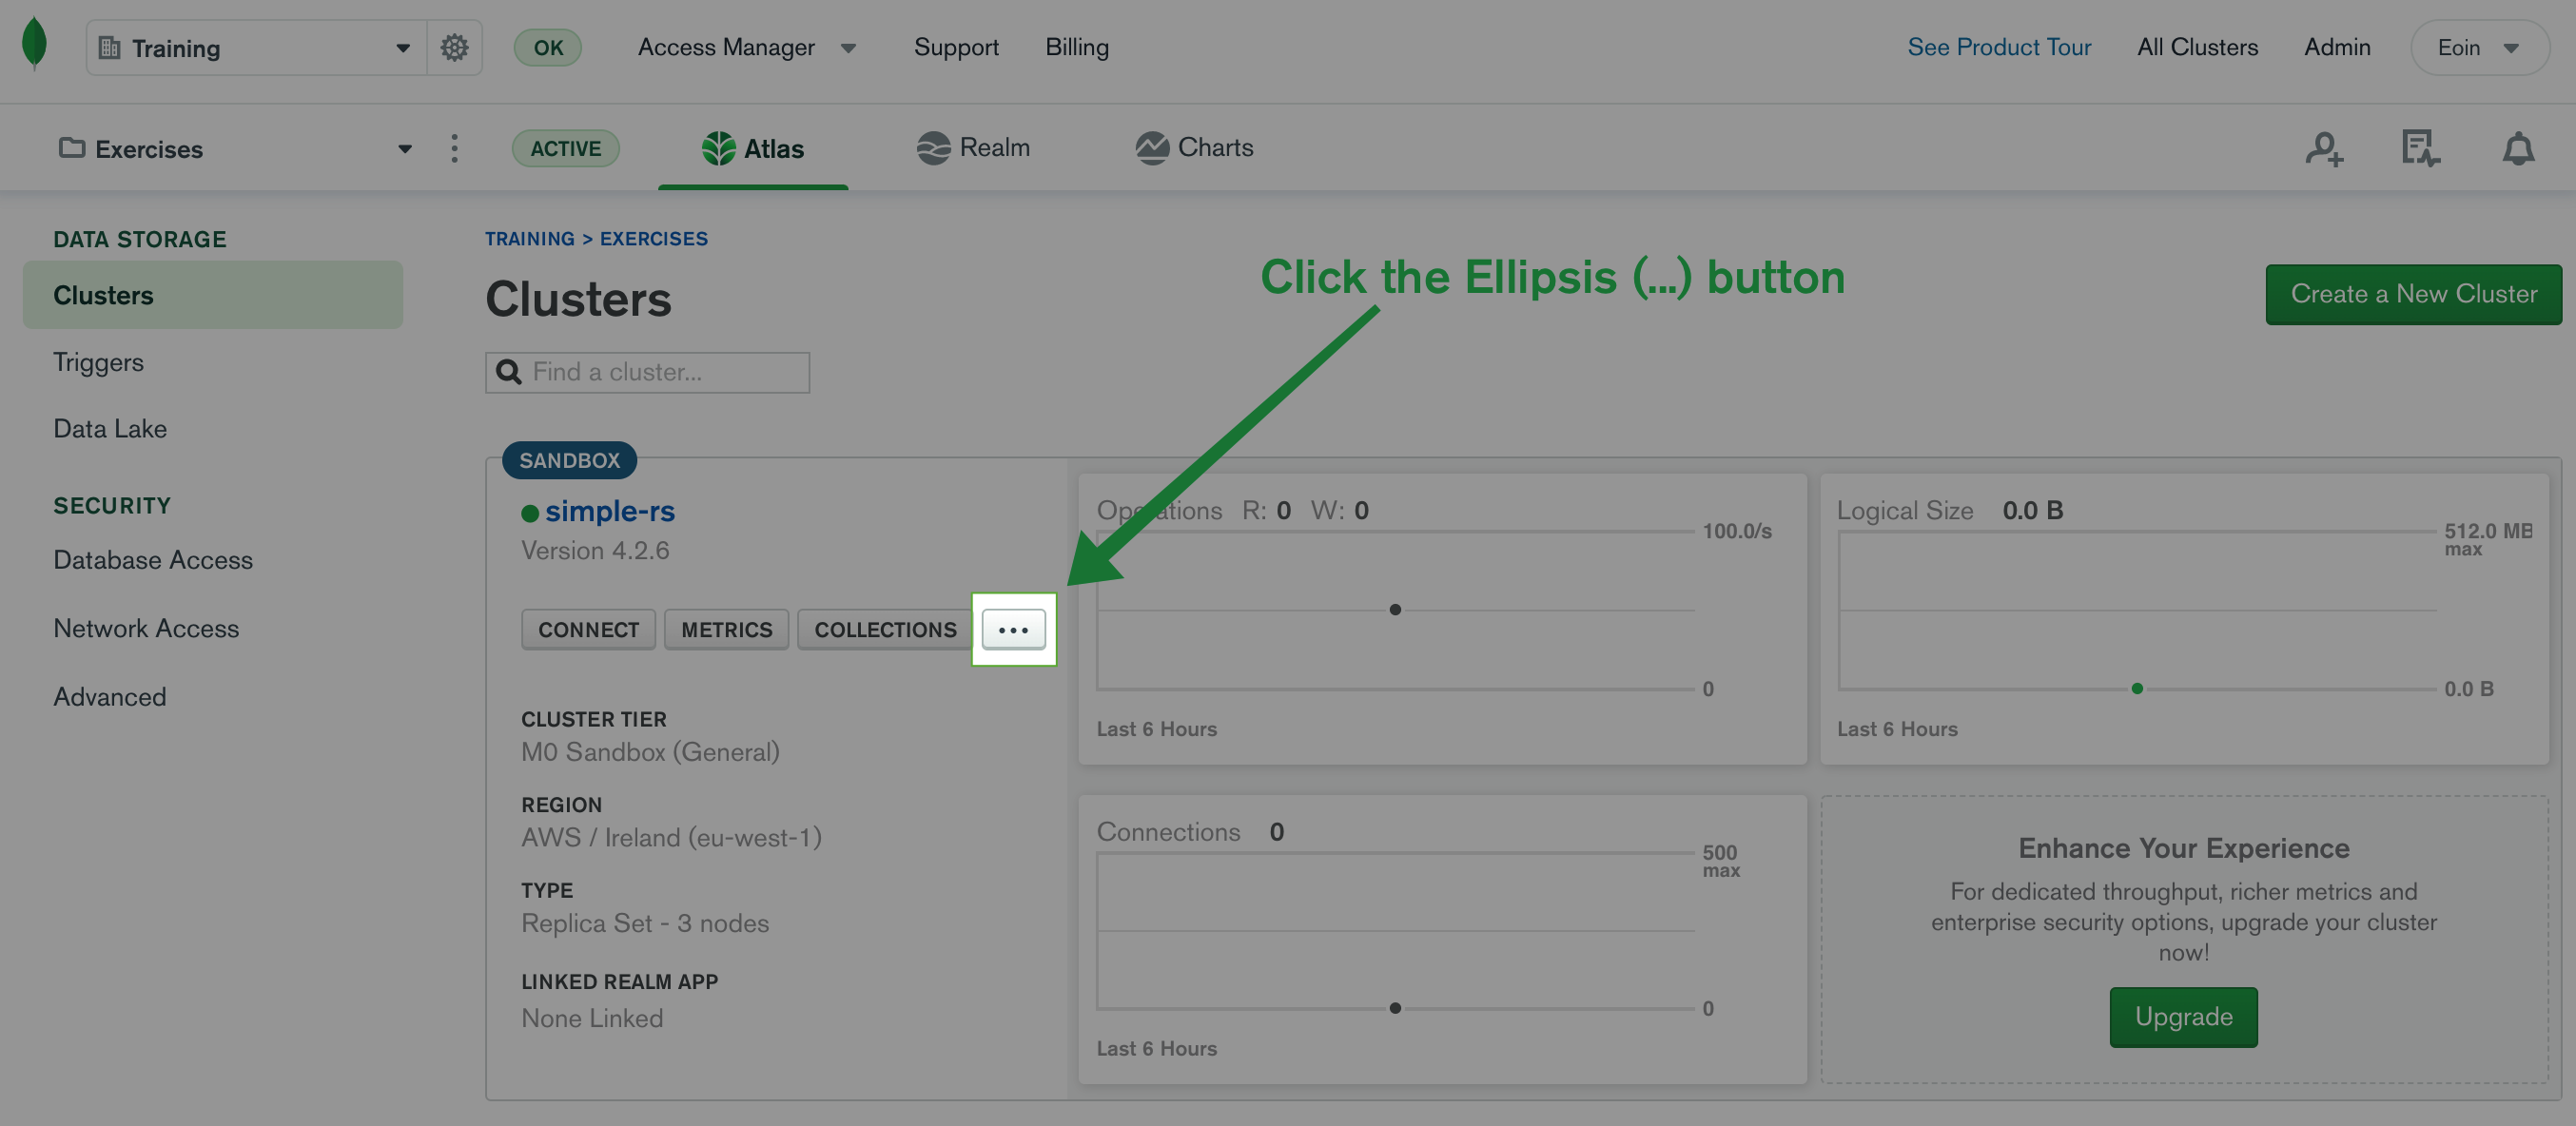Viewport: 2576px width, 1126px height.
Task: Click the CONNECT button
Action: click(588, 630)
